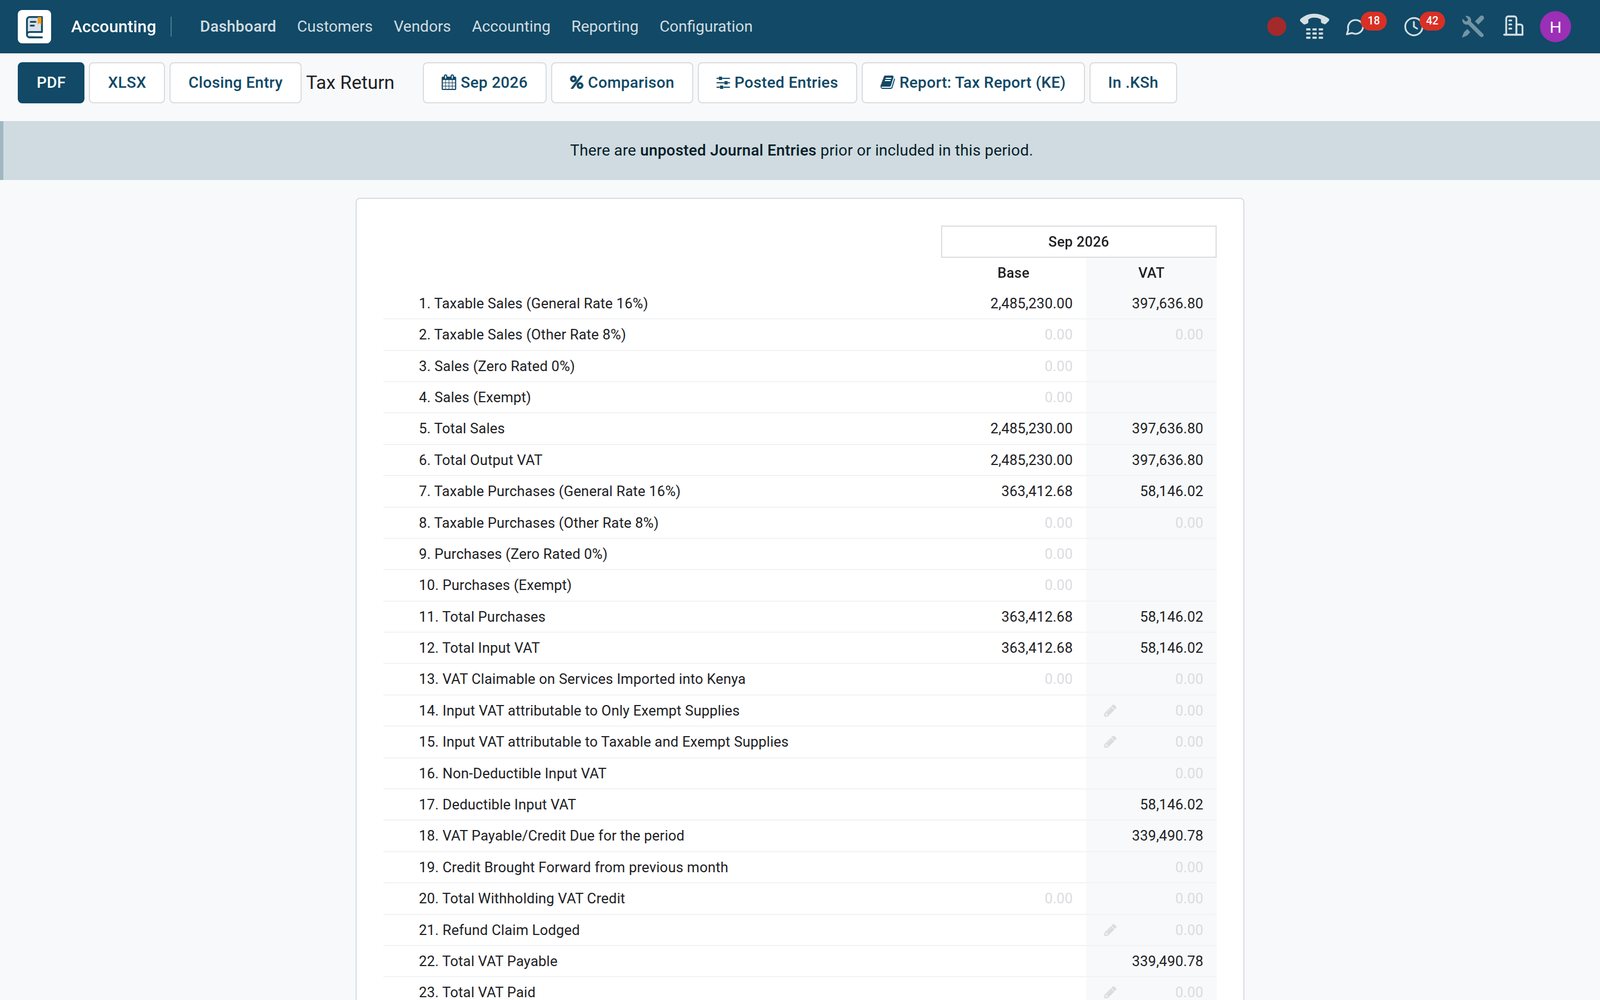Open the VoIP phone dialer icon
This screenshot has width=1600, height=1000.
pyautogui.click(x=1314, y=27)
